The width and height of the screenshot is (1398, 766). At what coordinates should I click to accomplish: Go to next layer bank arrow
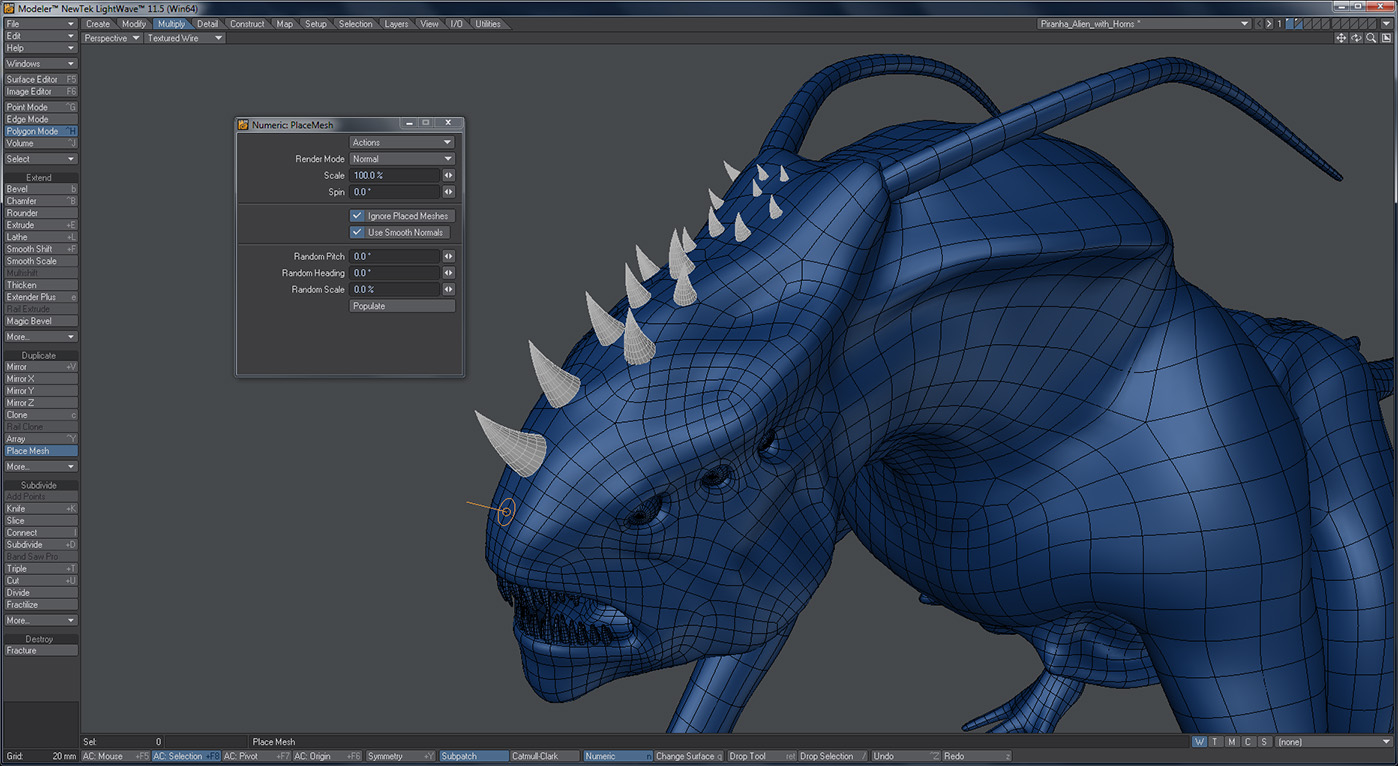1270,24
